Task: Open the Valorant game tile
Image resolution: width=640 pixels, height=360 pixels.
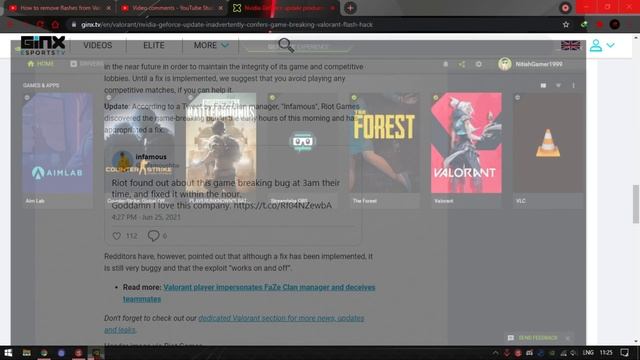Action: (466, 150)
